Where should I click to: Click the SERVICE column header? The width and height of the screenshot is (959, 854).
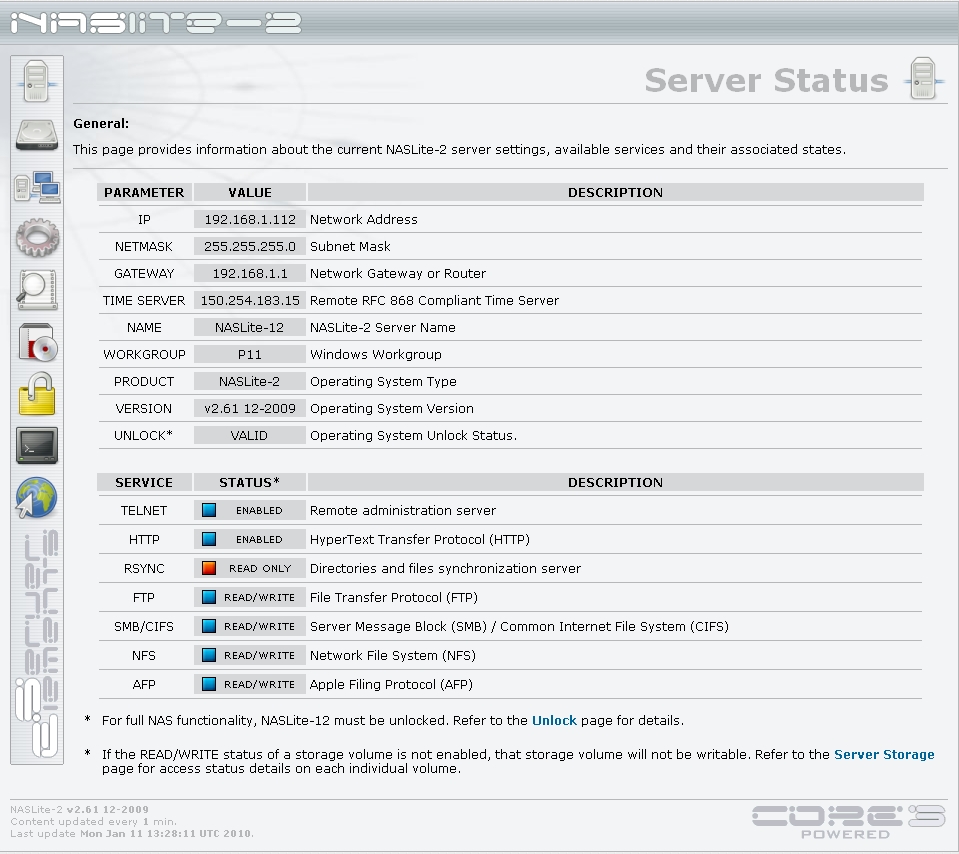click(144, 482)
